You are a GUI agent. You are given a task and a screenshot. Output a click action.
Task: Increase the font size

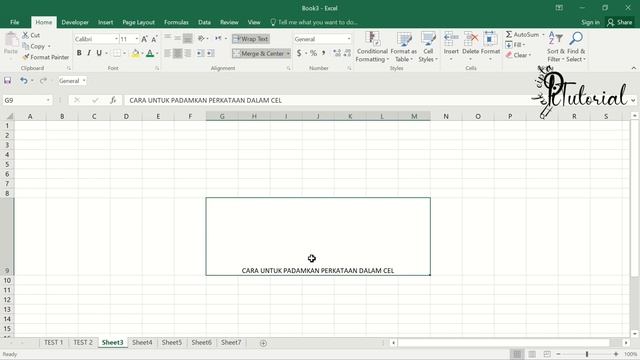point(144,39)
